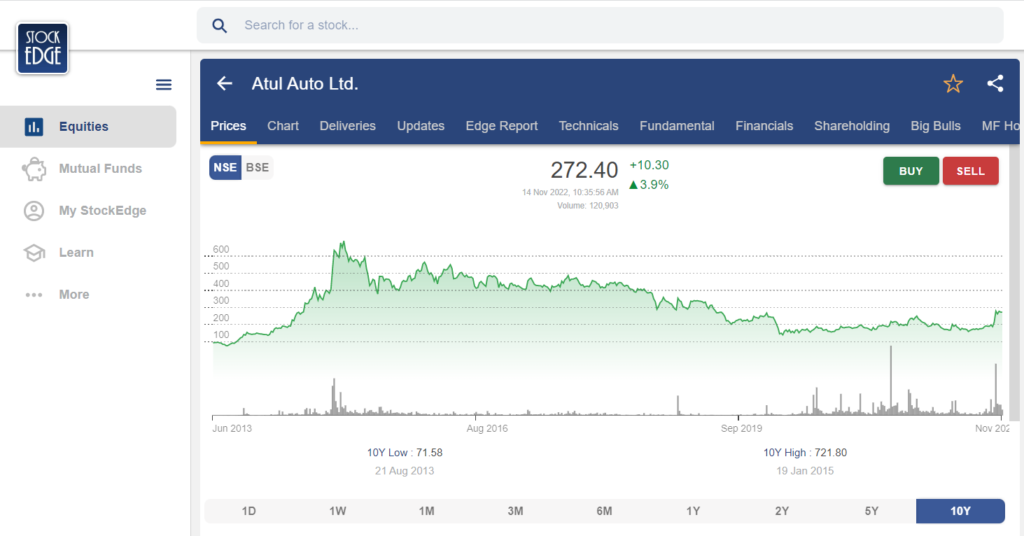Click the 3.9% change indicator
Viewport: 1024px width, 536px height.
point(649,185)
